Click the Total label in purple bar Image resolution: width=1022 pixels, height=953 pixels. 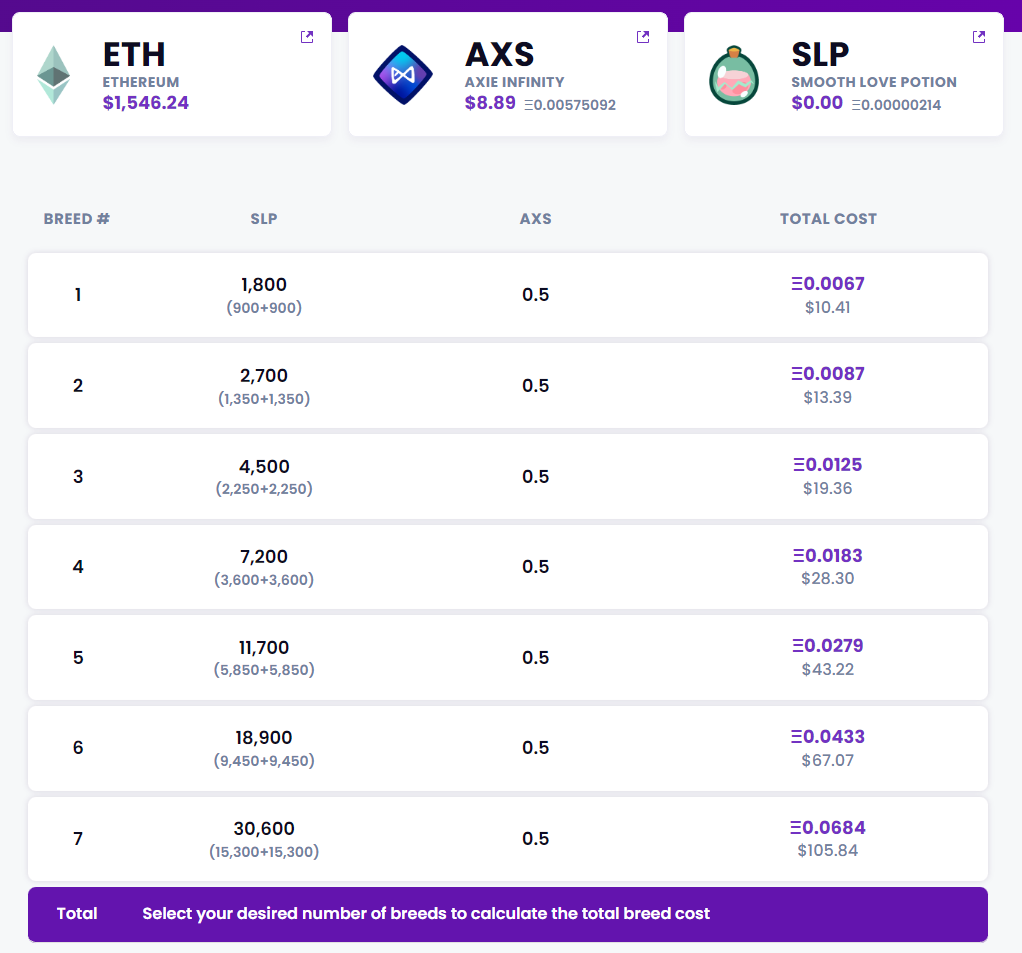(77, 914)
